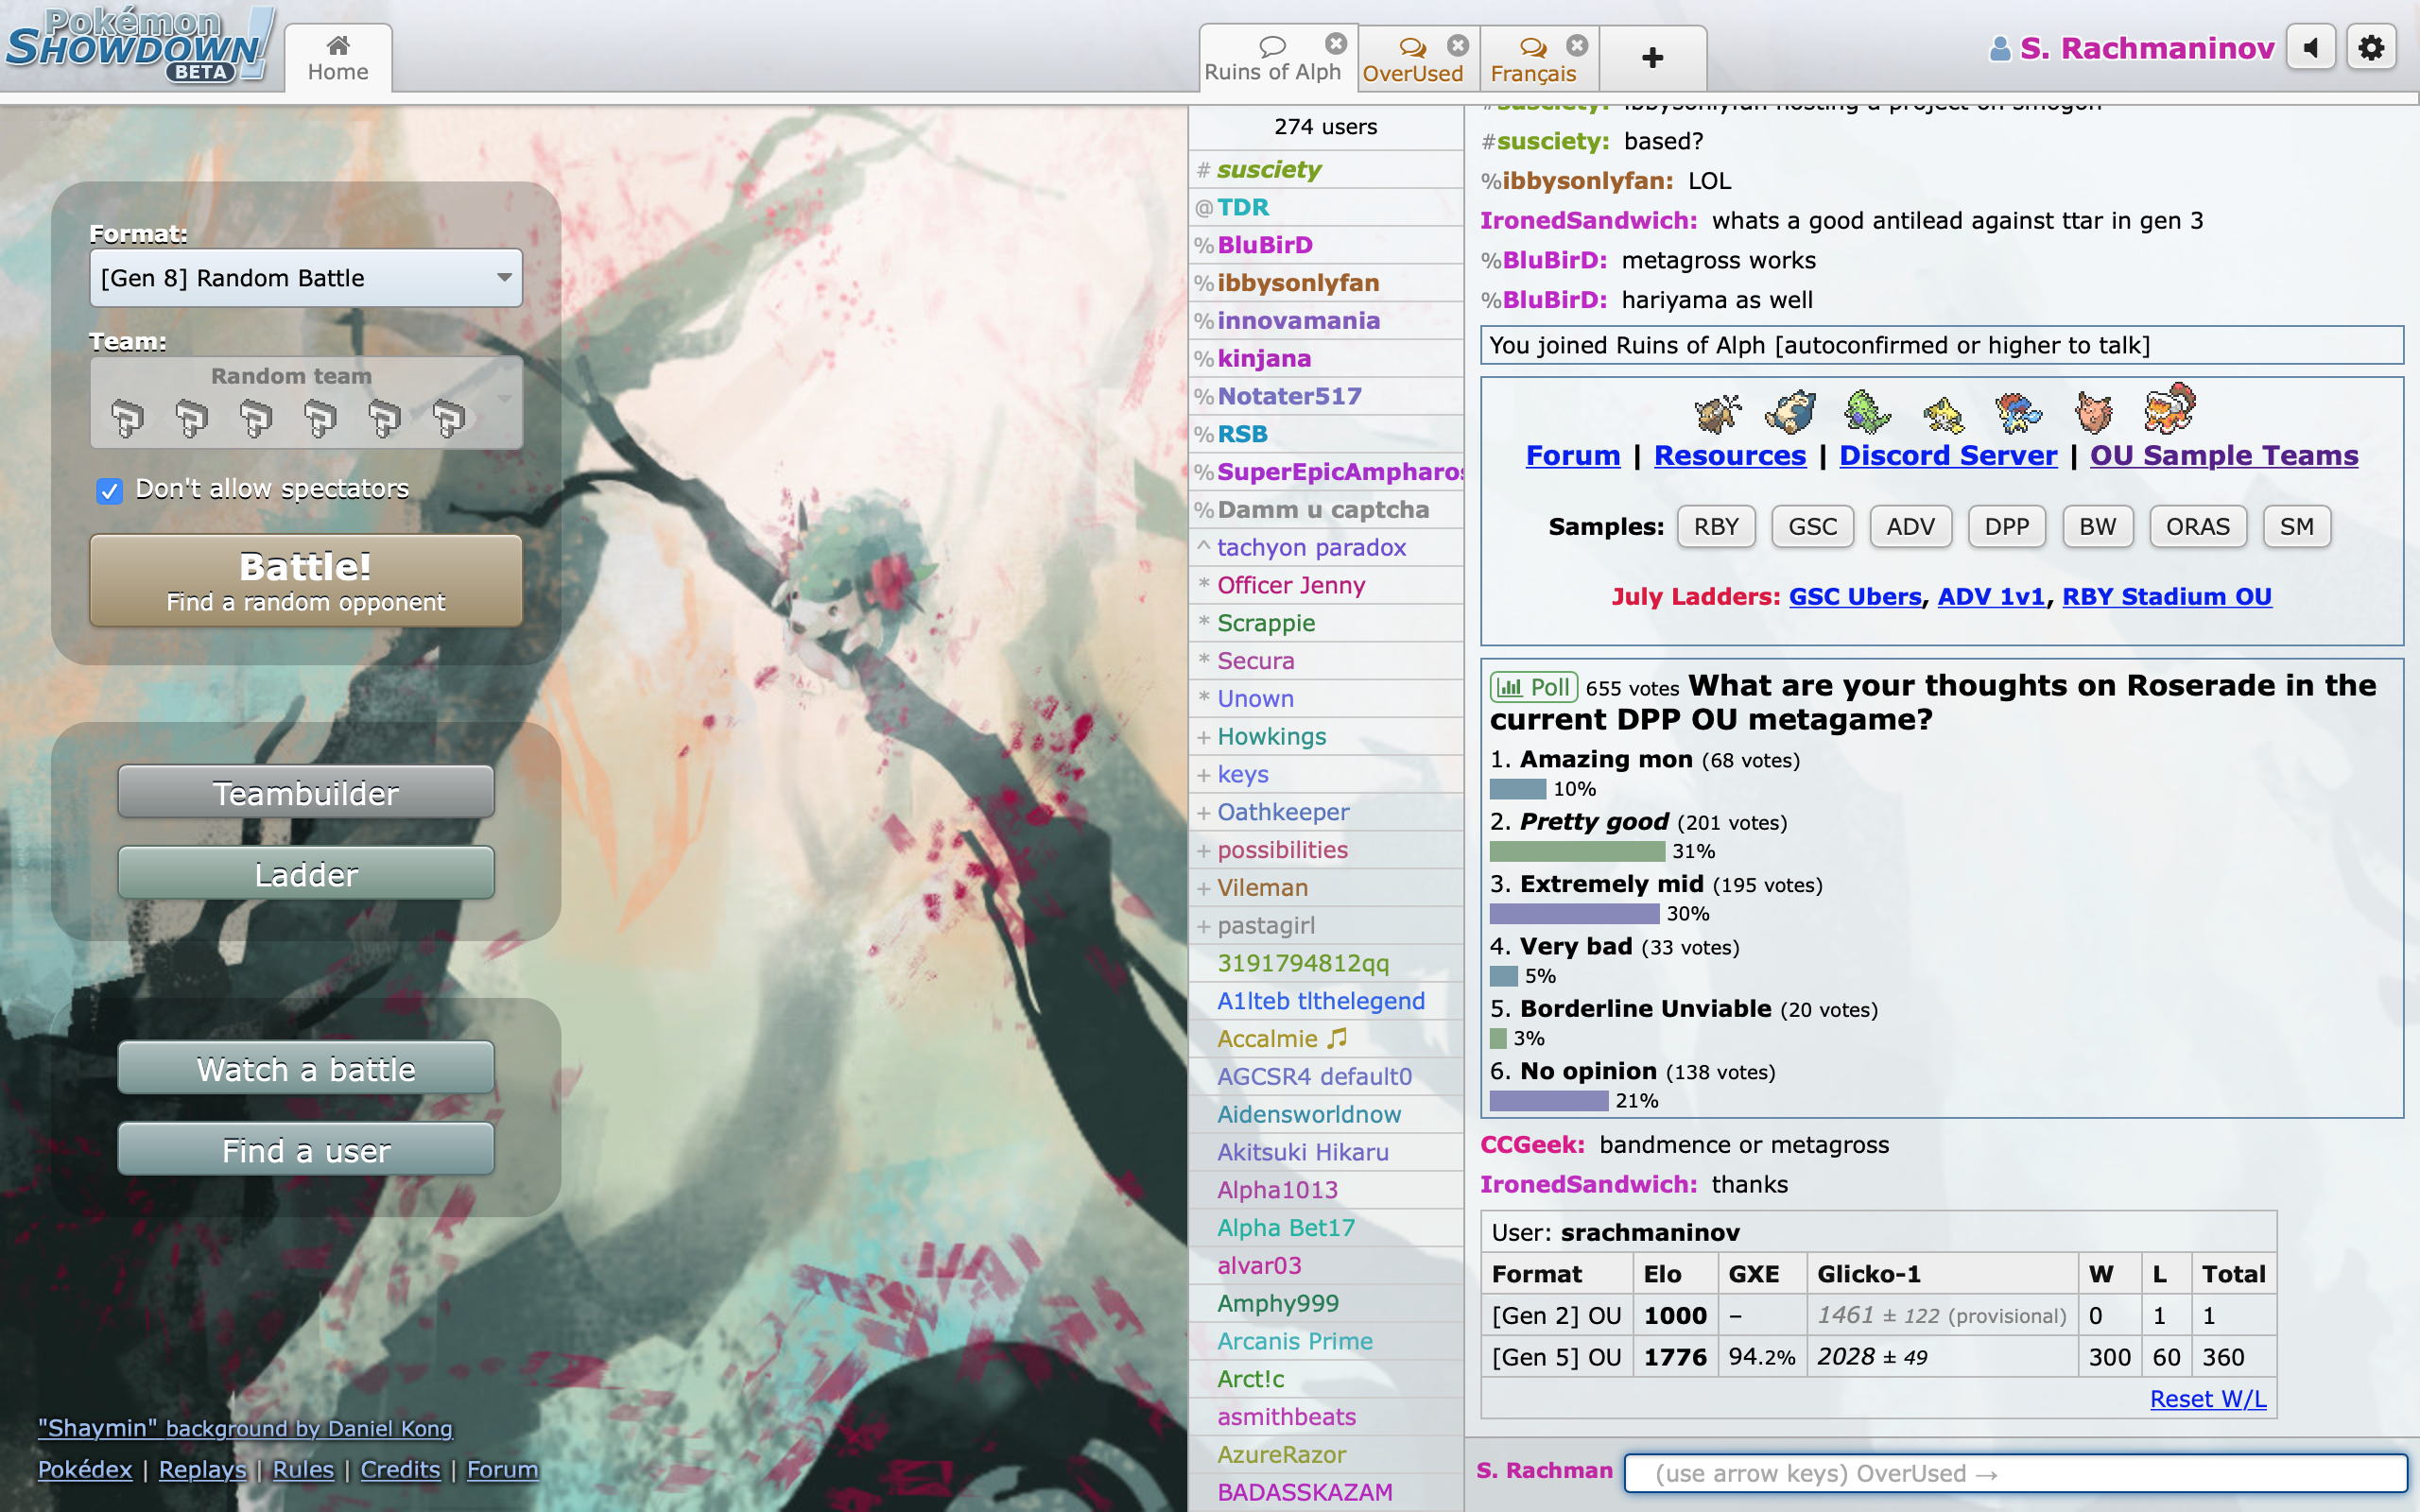Open the DPP sample teams
The height and width of the screenshot is (1512, 2420).
(x=2006, y=527)
